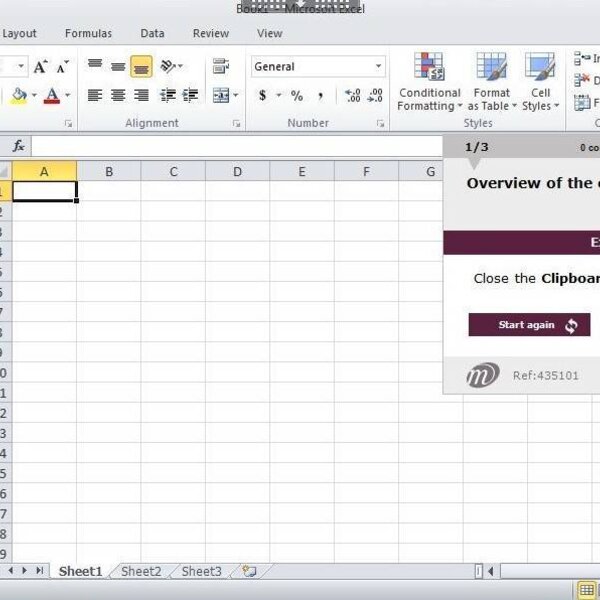Toggle Wrap Text icon
The width and height of the screenshot is (600, 600).
tap(221, 66)
